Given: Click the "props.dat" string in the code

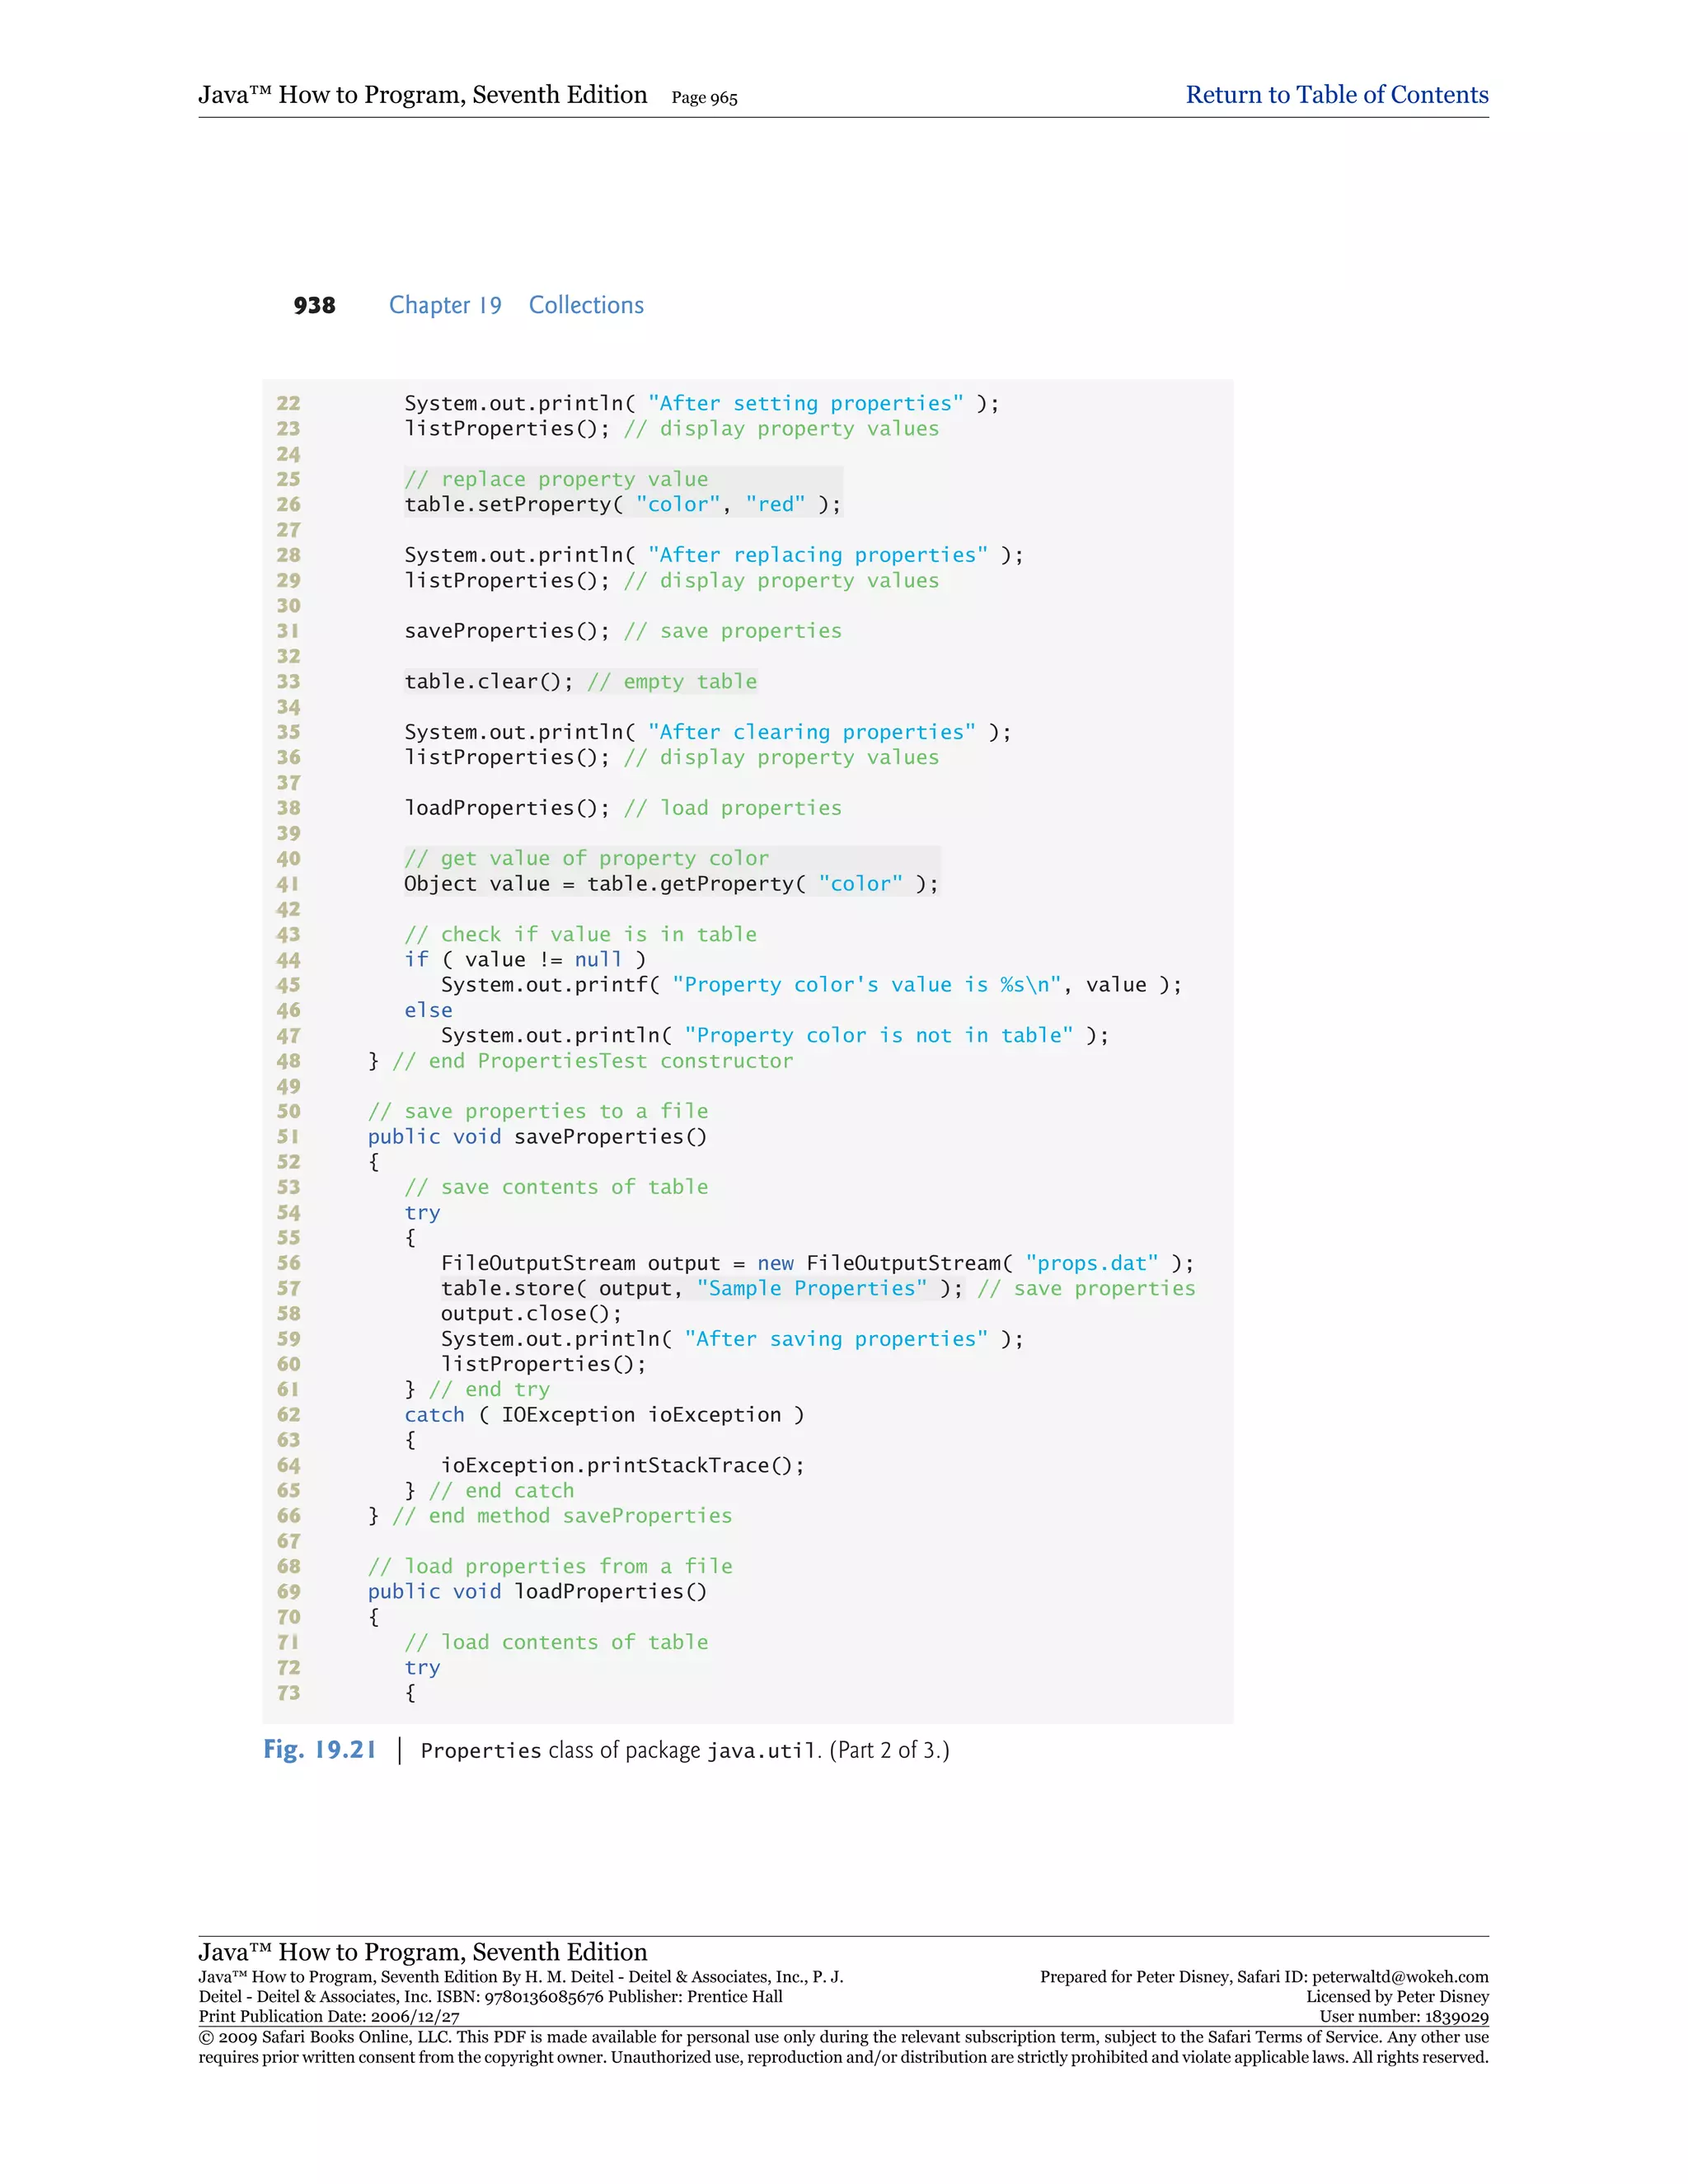Looking at the screenshot, I should tap(1091, 1263).
